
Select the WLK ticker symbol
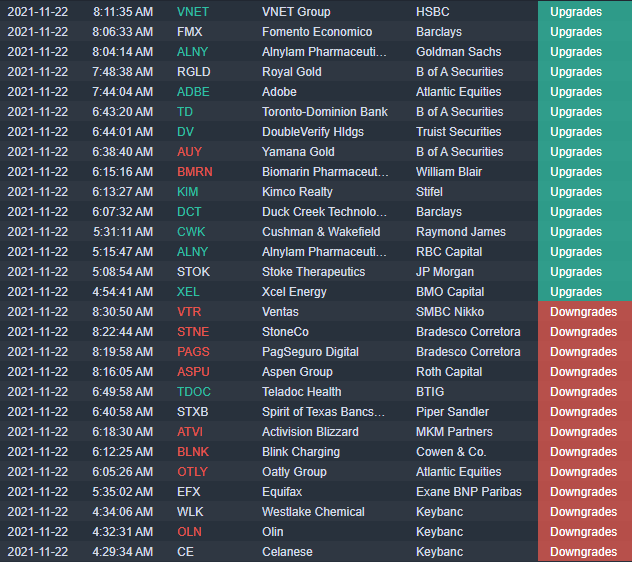190,512
